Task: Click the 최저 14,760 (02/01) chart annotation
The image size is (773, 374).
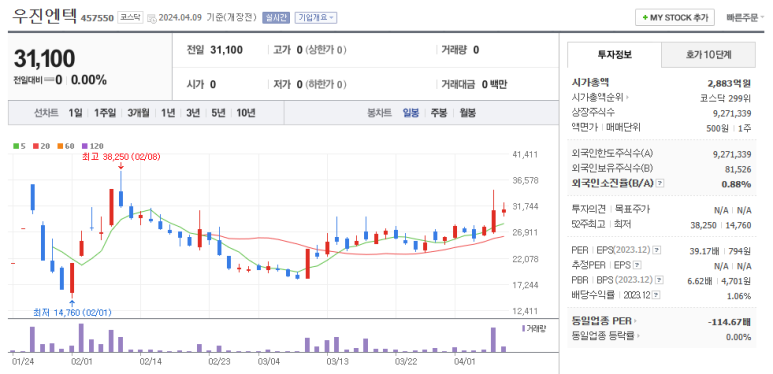Action: [x=72, y=312]
